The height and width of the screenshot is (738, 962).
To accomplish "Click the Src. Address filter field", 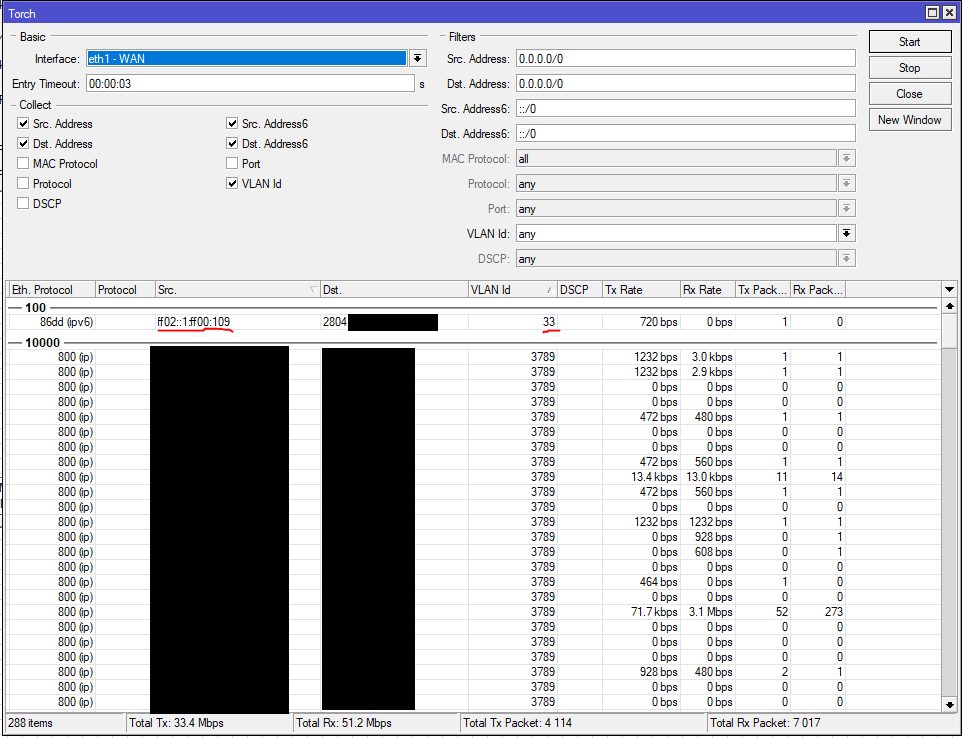I will [685, 58].
